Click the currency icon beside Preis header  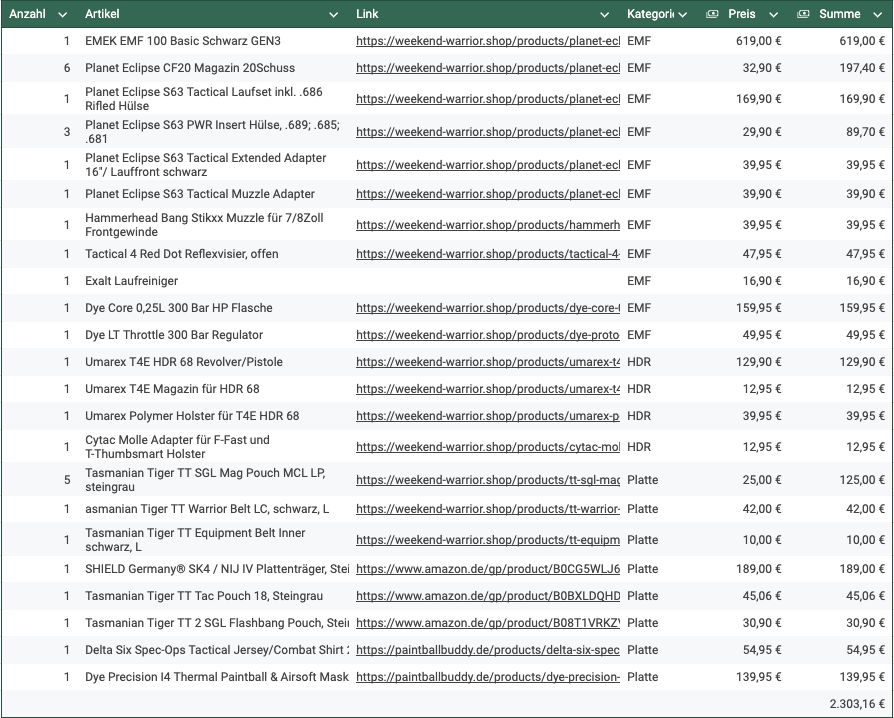coord(712,15)
